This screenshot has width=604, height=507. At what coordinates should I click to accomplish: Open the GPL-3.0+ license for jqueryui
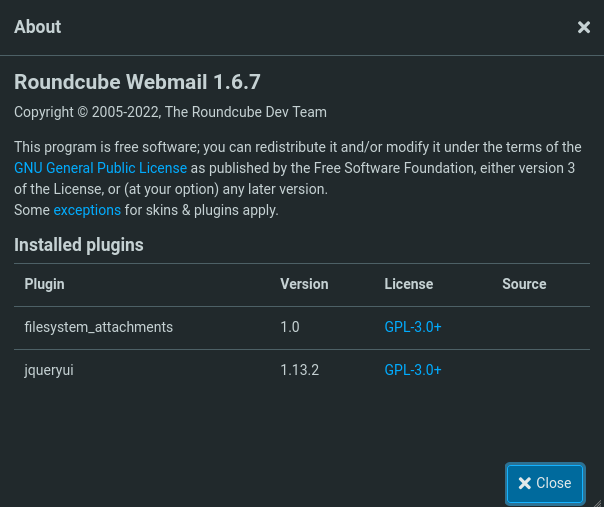tap(412, 370)
